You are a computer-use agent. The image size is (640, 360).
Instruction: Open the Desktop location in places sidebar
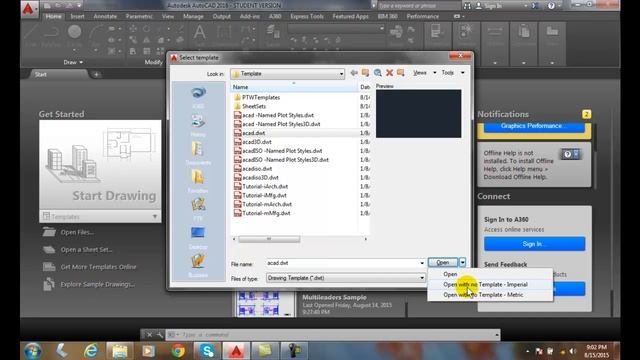[x=198, y=238]
